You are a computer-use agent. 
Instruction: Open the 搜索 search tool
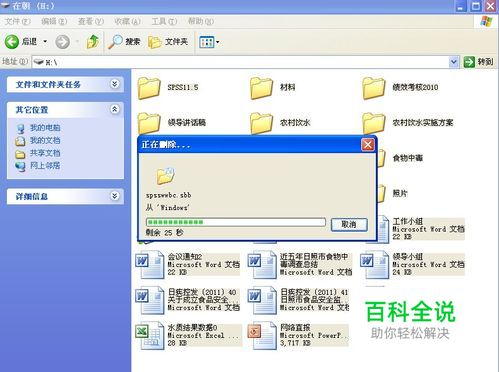click(x=124, y=42)
